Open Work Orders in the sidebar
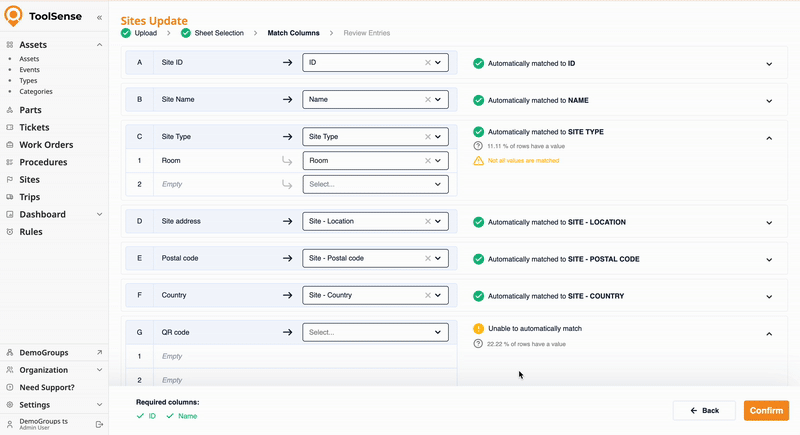 point(46,145)
